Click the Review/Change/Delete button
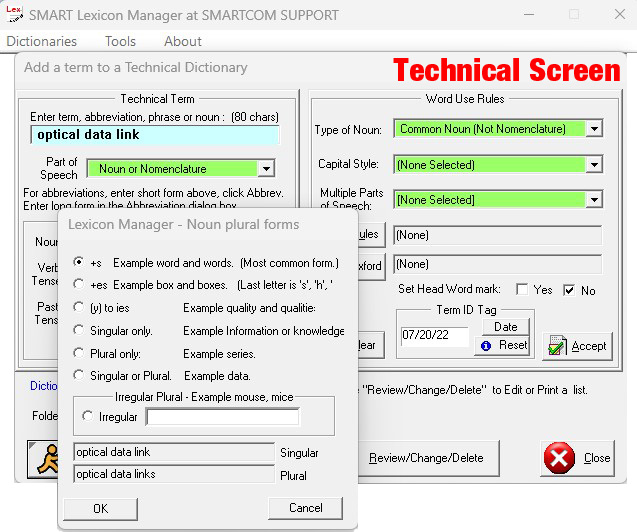 coord(428,458)
